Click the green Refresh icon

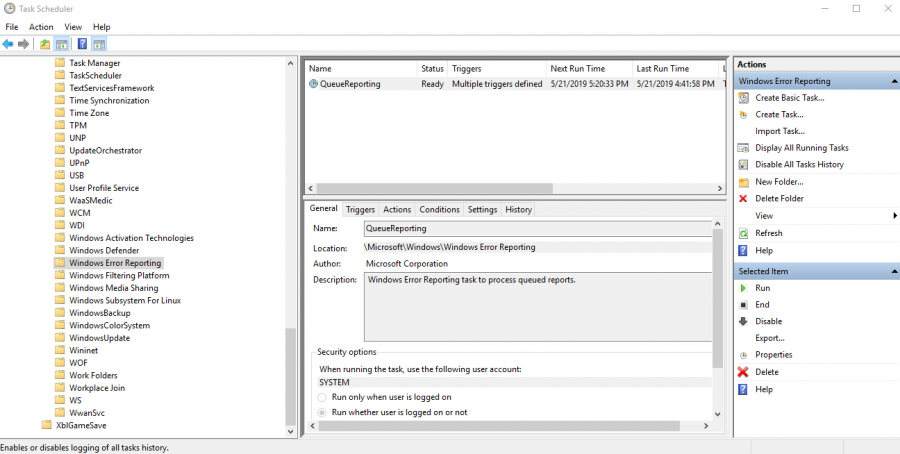(743, 234)
